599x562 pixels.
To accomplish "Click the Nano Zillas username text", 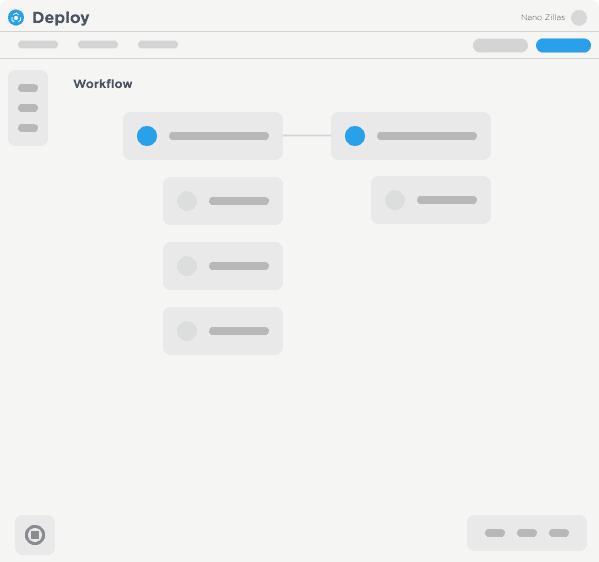I will pyautogui.click(x=543, y=18).
